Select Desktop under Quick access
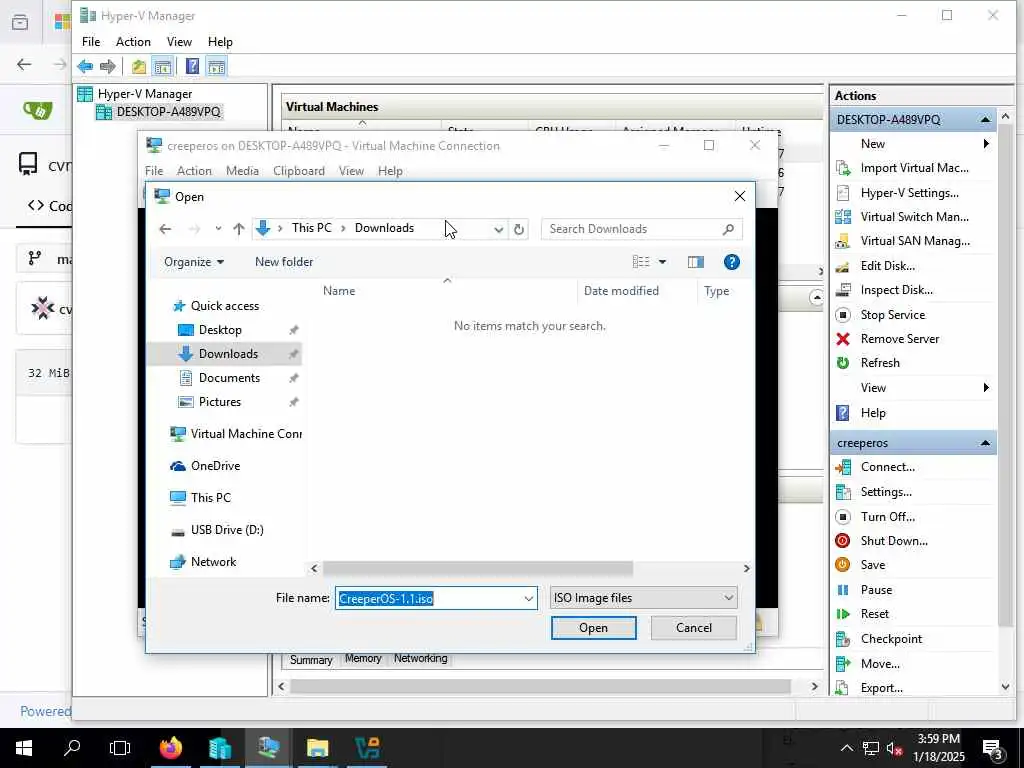Image resolution: width=1024 pixels, height=768 pixels. point(220,330)
